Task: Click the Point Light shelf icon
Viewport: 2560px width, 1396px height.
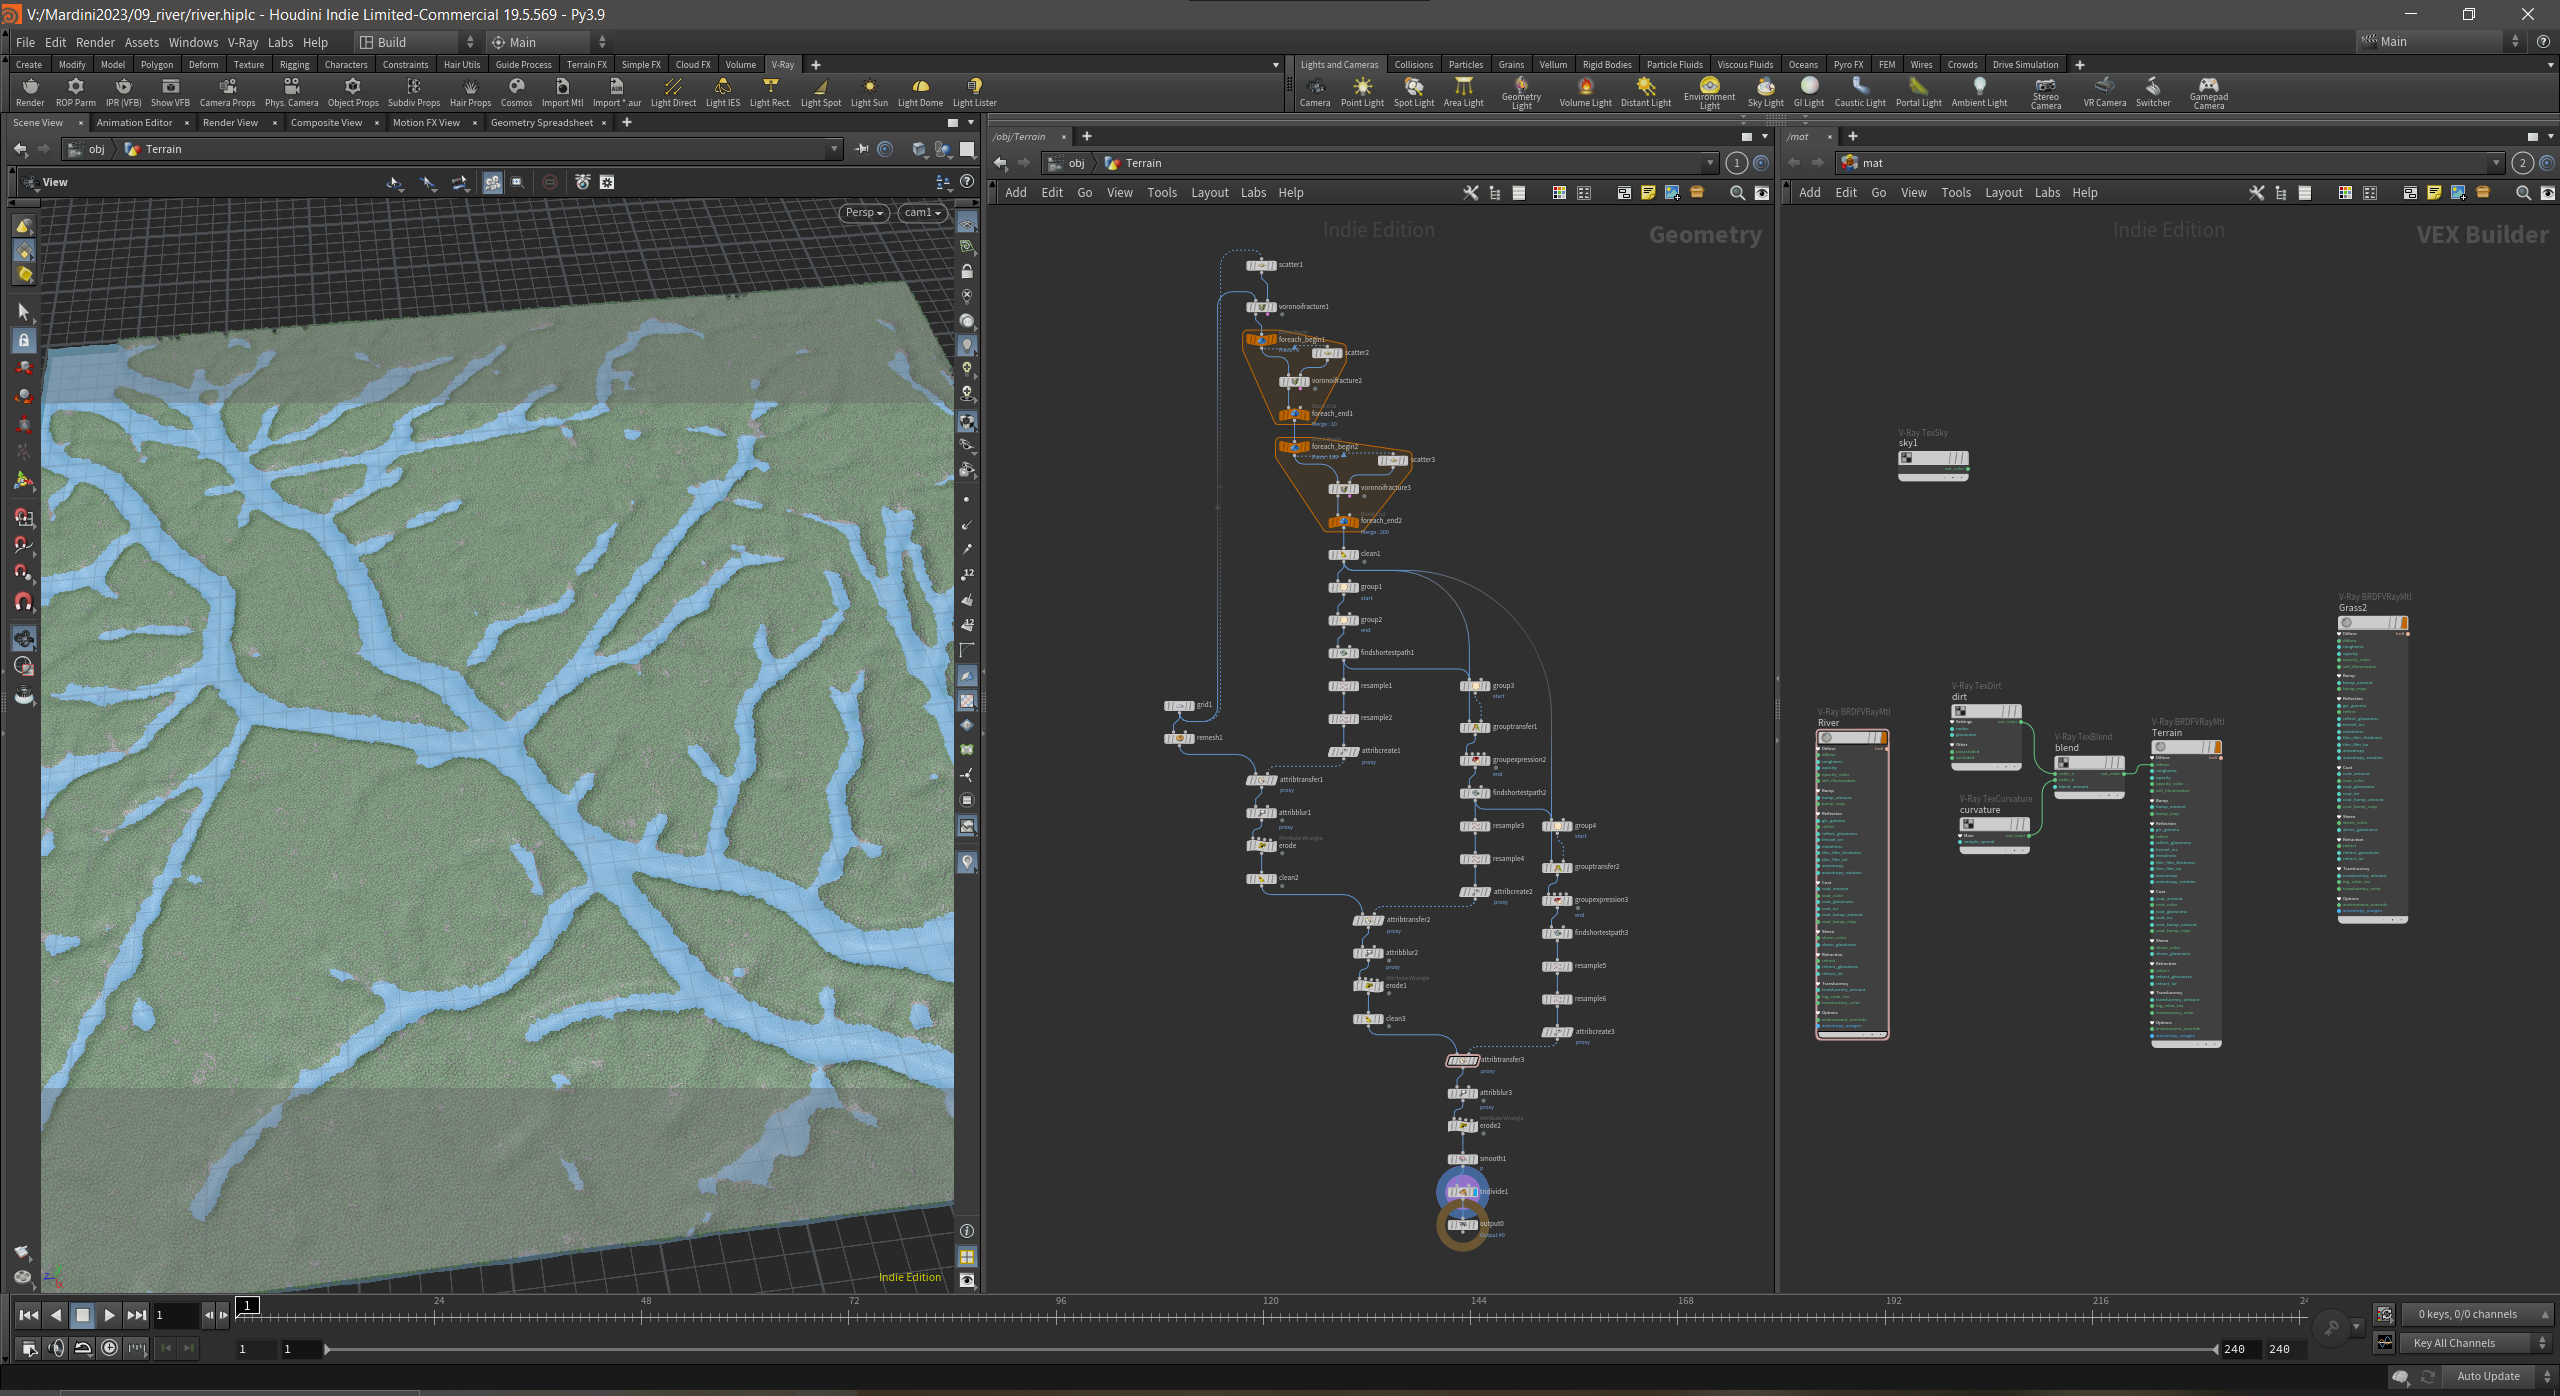Action: pos(1362,92)
